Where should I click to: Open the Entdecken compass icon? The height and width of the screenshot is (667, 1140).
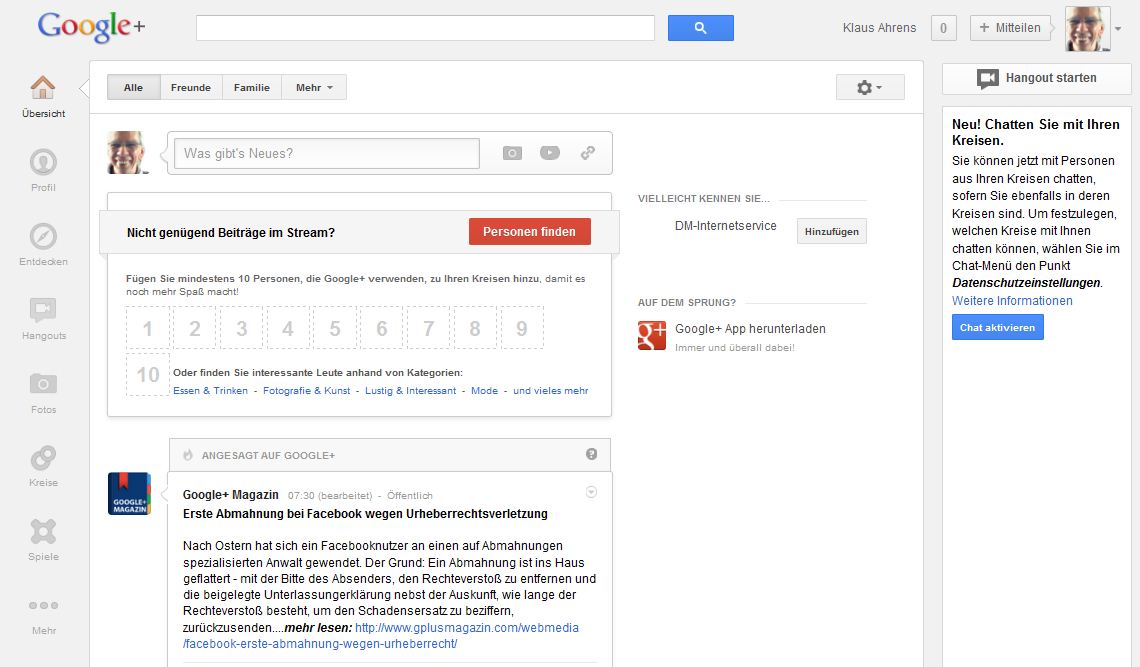click(43, 236)
